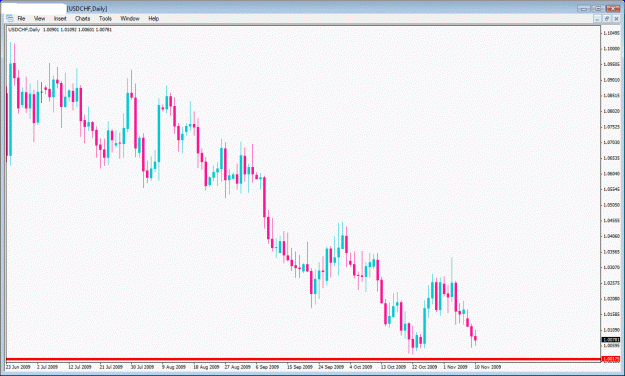Click the 23 Jun 2009 date label
This screenshot has height=376, width=625.
point(18,367)
